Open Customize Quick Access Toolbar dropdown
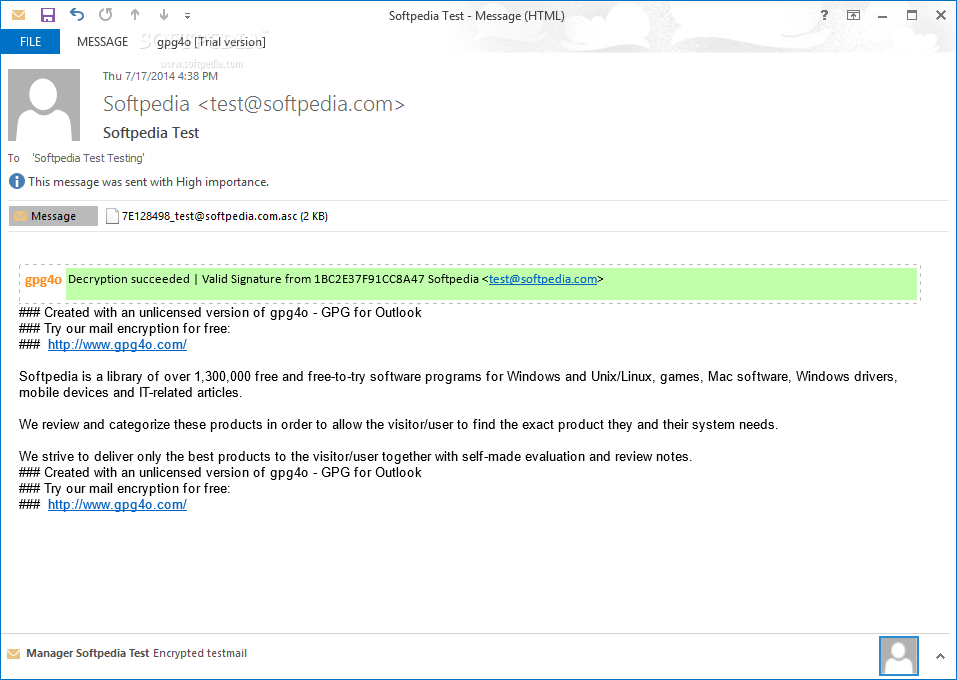 (x=187, y=16)
